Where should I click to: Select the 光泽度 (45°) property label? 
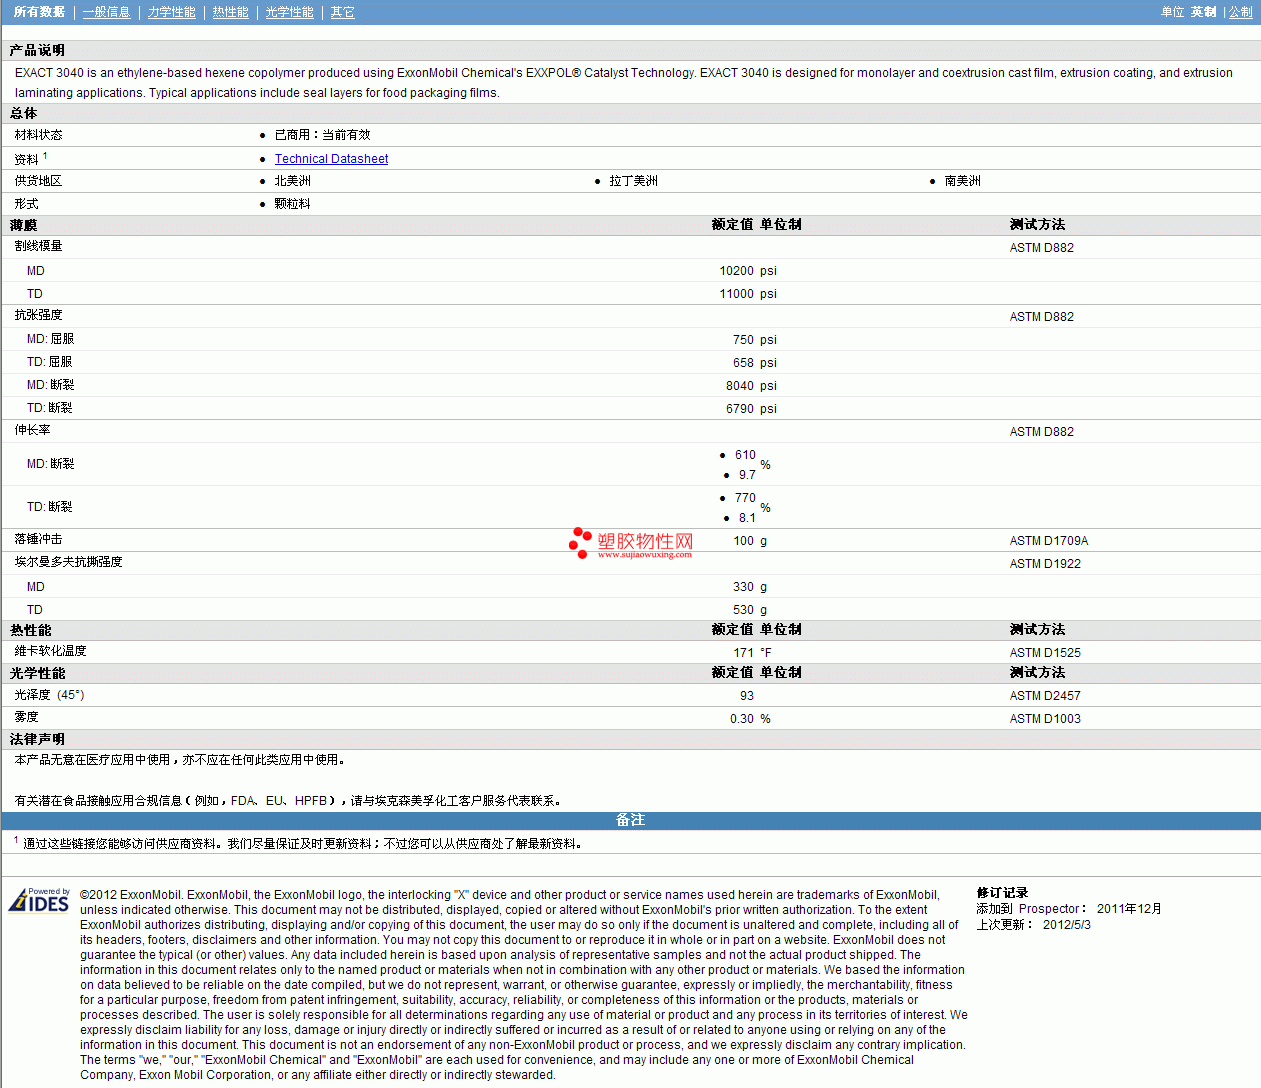(x=50, y=695)
